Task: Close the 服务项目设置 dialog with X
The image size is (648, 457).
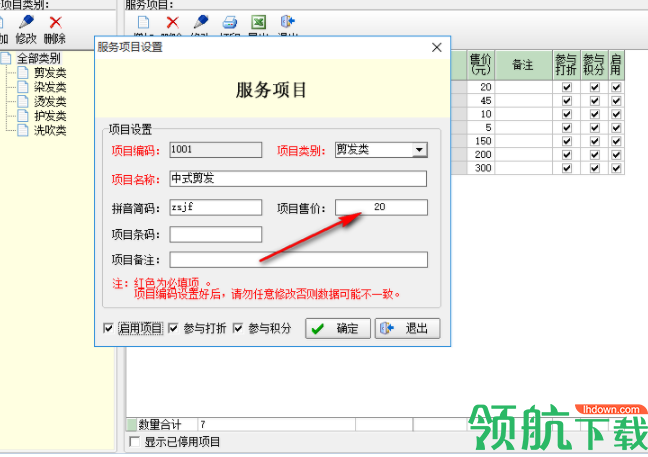Action: click(x=437, y=48)
